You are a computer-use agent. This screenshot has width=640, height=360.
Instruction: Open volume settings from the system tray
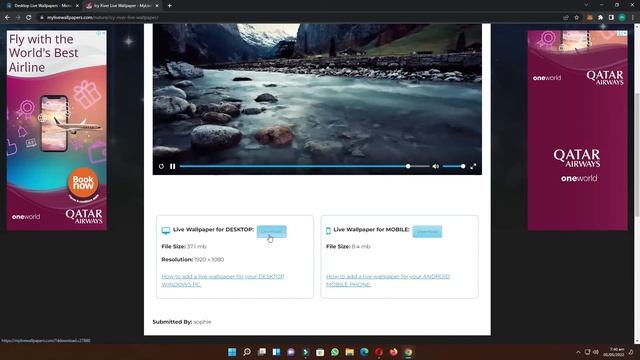pyautogui.click(x=596, y=352)
